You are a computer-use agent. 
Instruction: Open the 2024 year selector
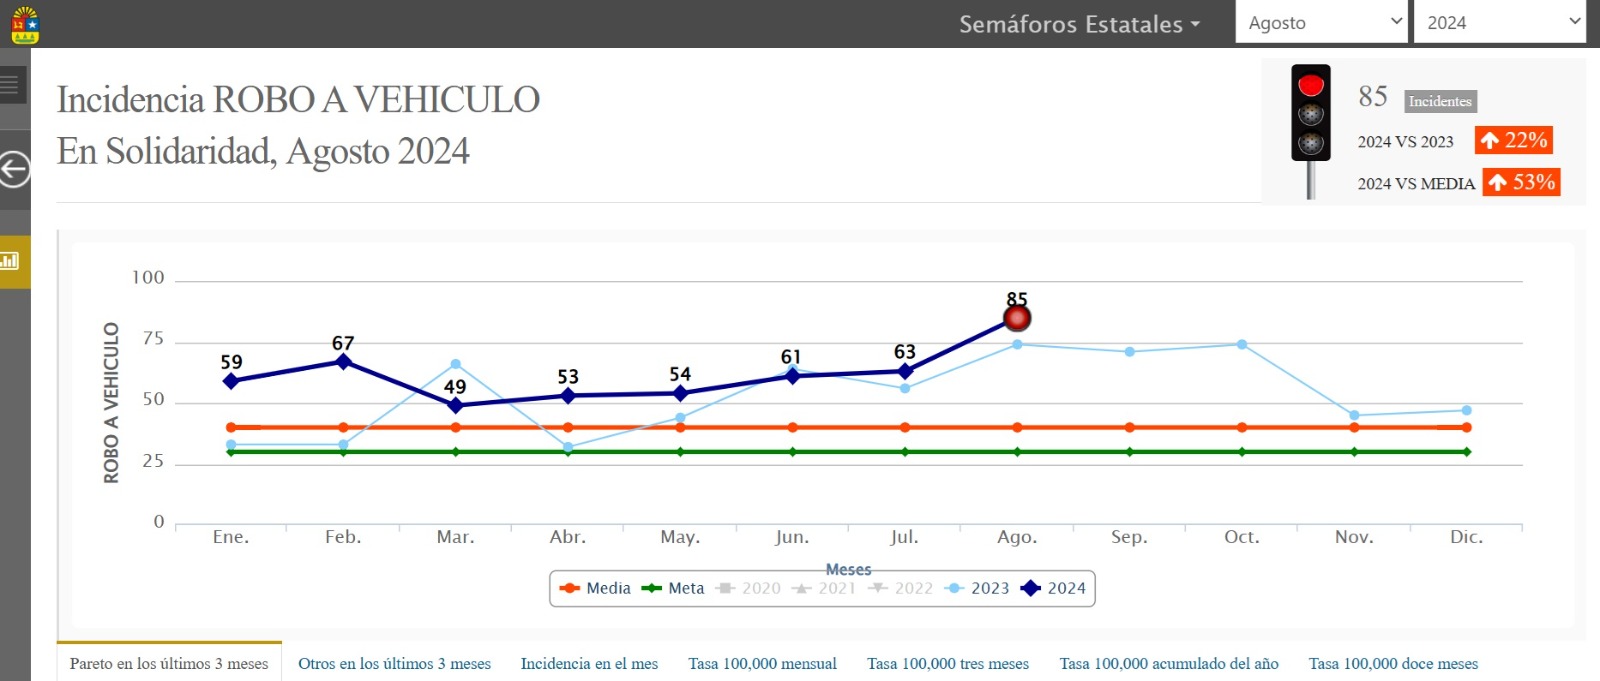tap(1499, 22)
